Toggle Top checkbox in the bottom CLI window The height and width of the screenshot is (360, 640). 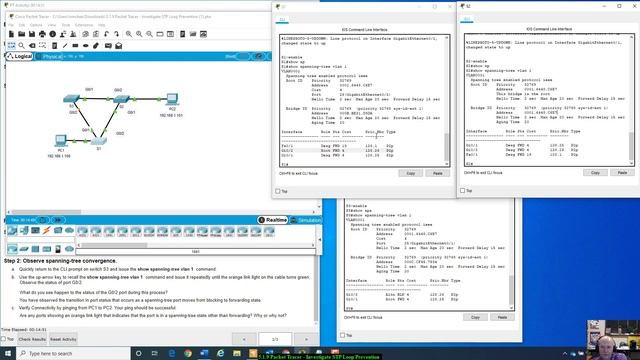342,335
